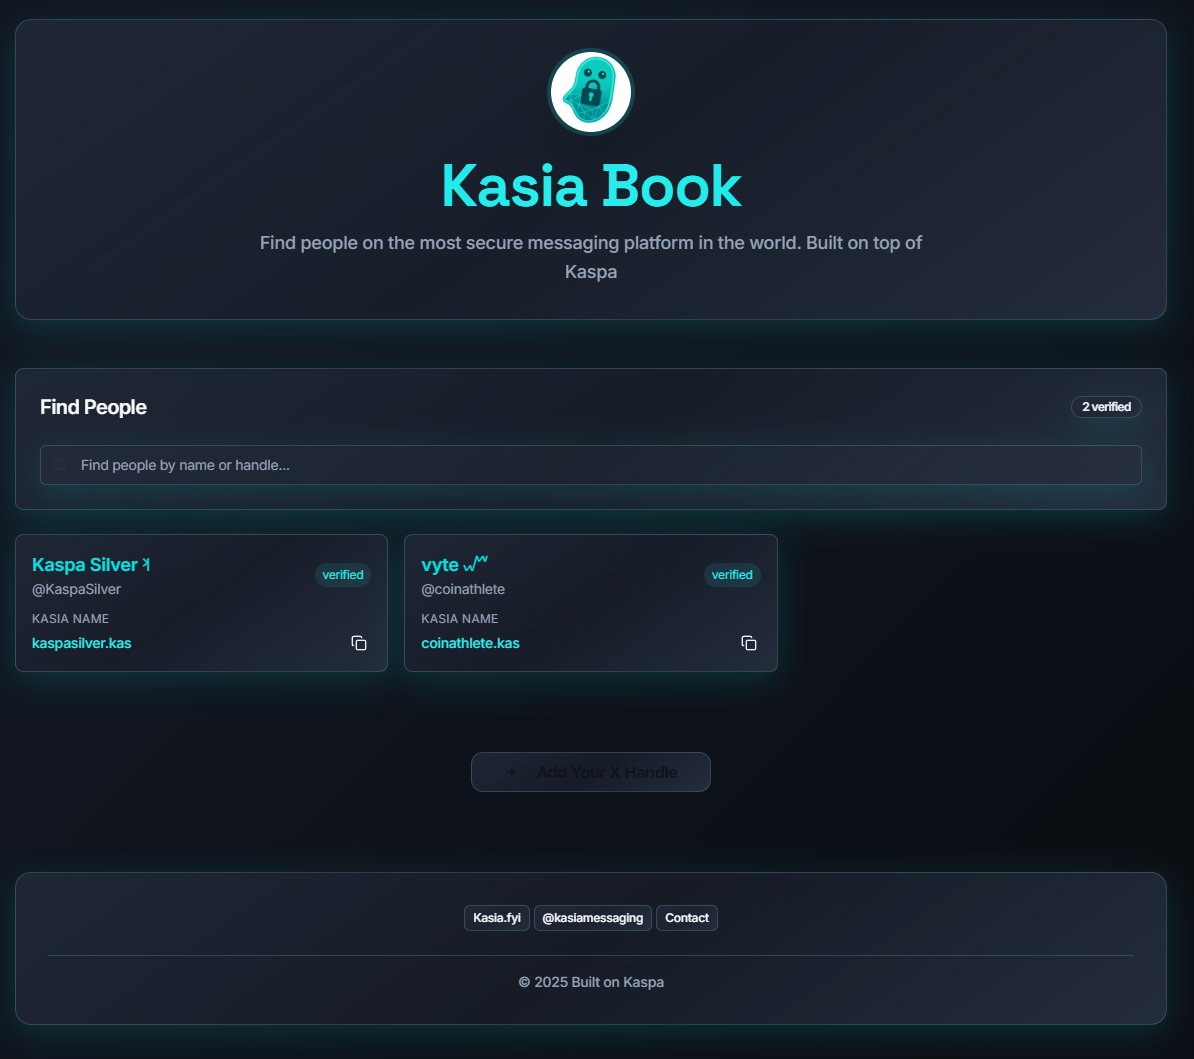Viewport: 1194px width, 1059px height.
Task: Click the @coinathlete handle text
Action: tap(463, 589)
